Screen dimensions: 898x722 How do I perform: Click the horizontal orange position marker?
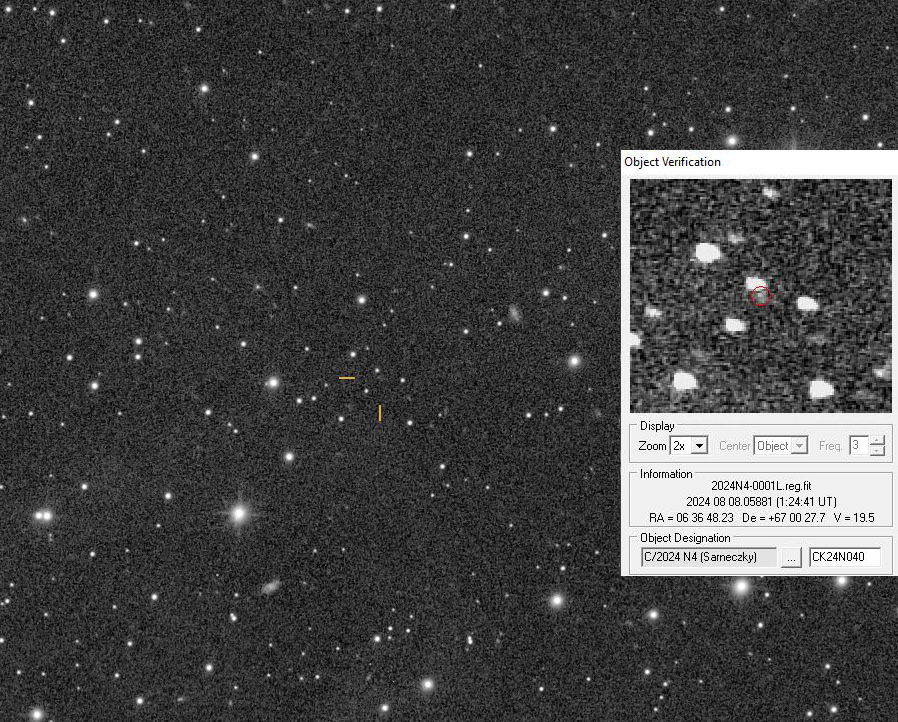tap(347, 378)
